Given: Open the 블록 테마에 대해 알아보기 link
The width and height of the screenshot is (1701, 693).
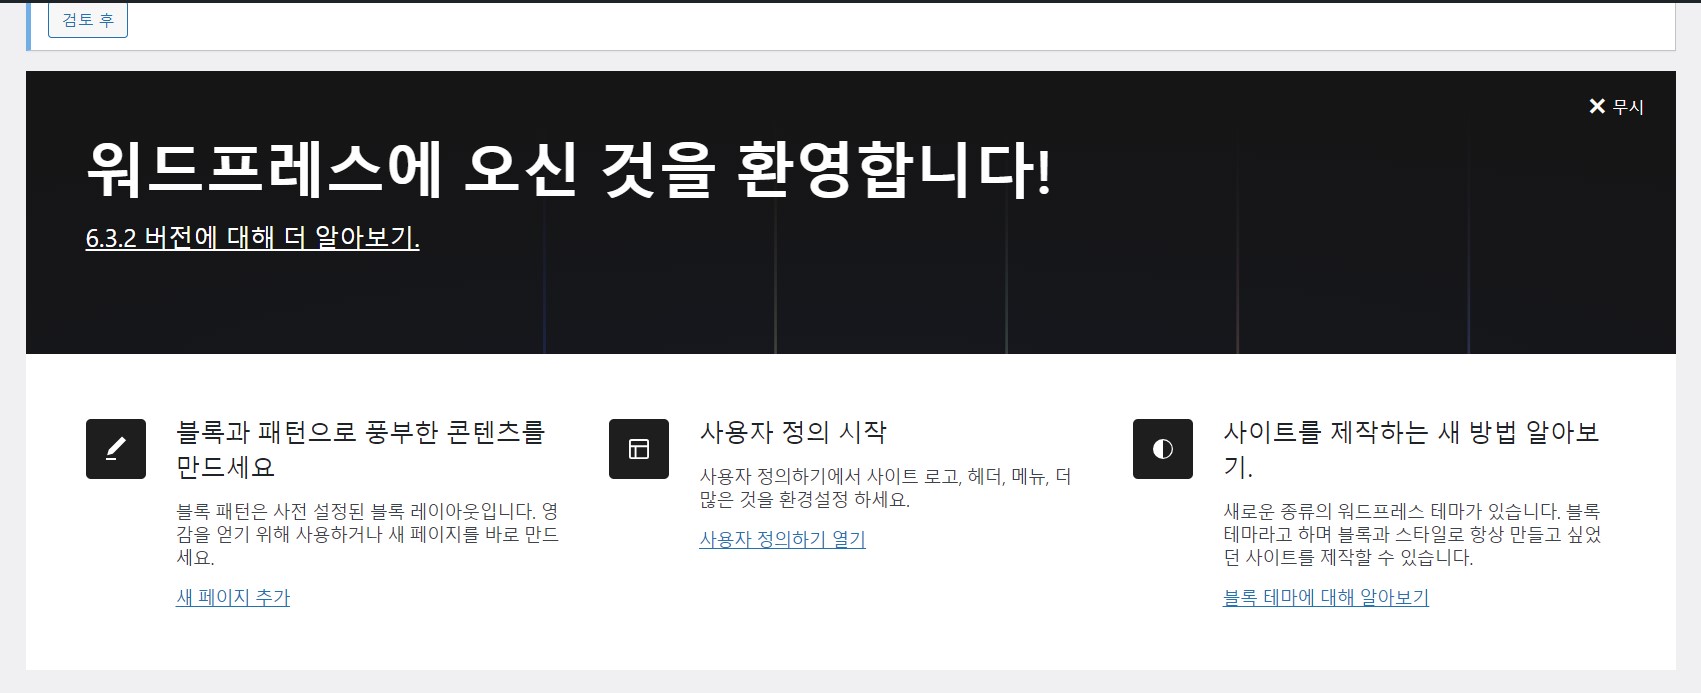Looking at the screenshot, I should click(x=1326, y=597).
